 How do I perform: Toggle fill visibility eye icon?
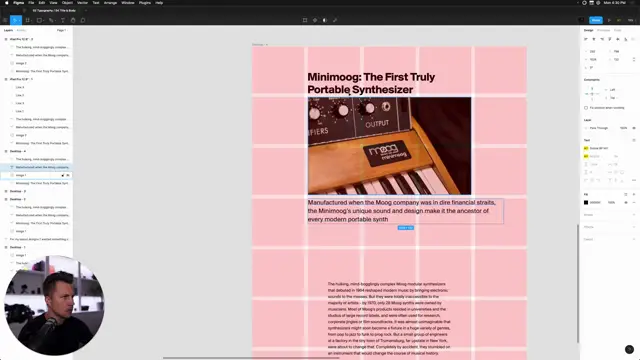click(626, 202)
